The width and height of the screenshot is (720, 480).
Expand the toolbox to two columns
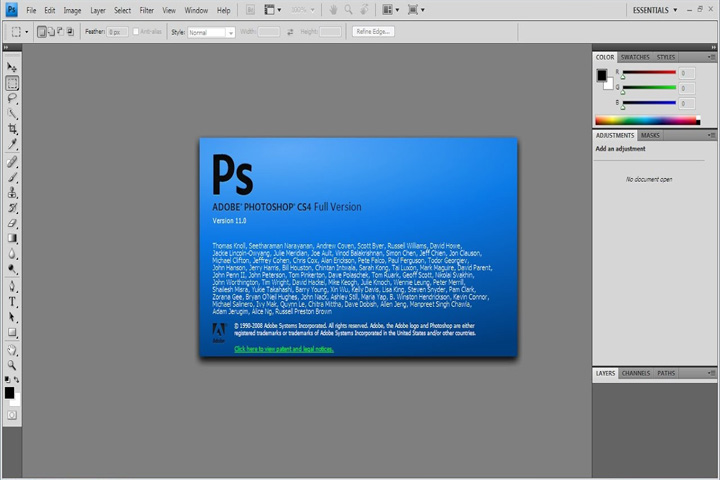click(x=6, y=47)
